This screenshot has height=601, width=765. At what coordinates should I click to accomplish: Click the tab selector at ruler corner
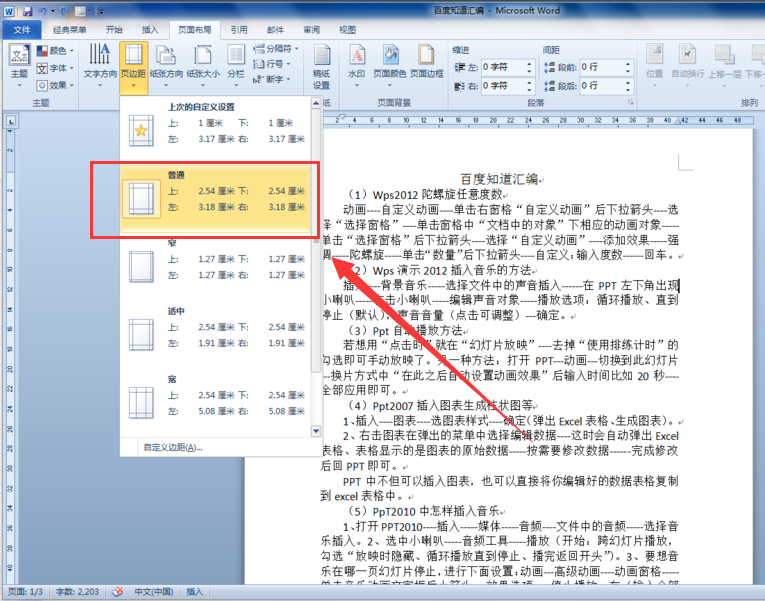coord(10,121)
